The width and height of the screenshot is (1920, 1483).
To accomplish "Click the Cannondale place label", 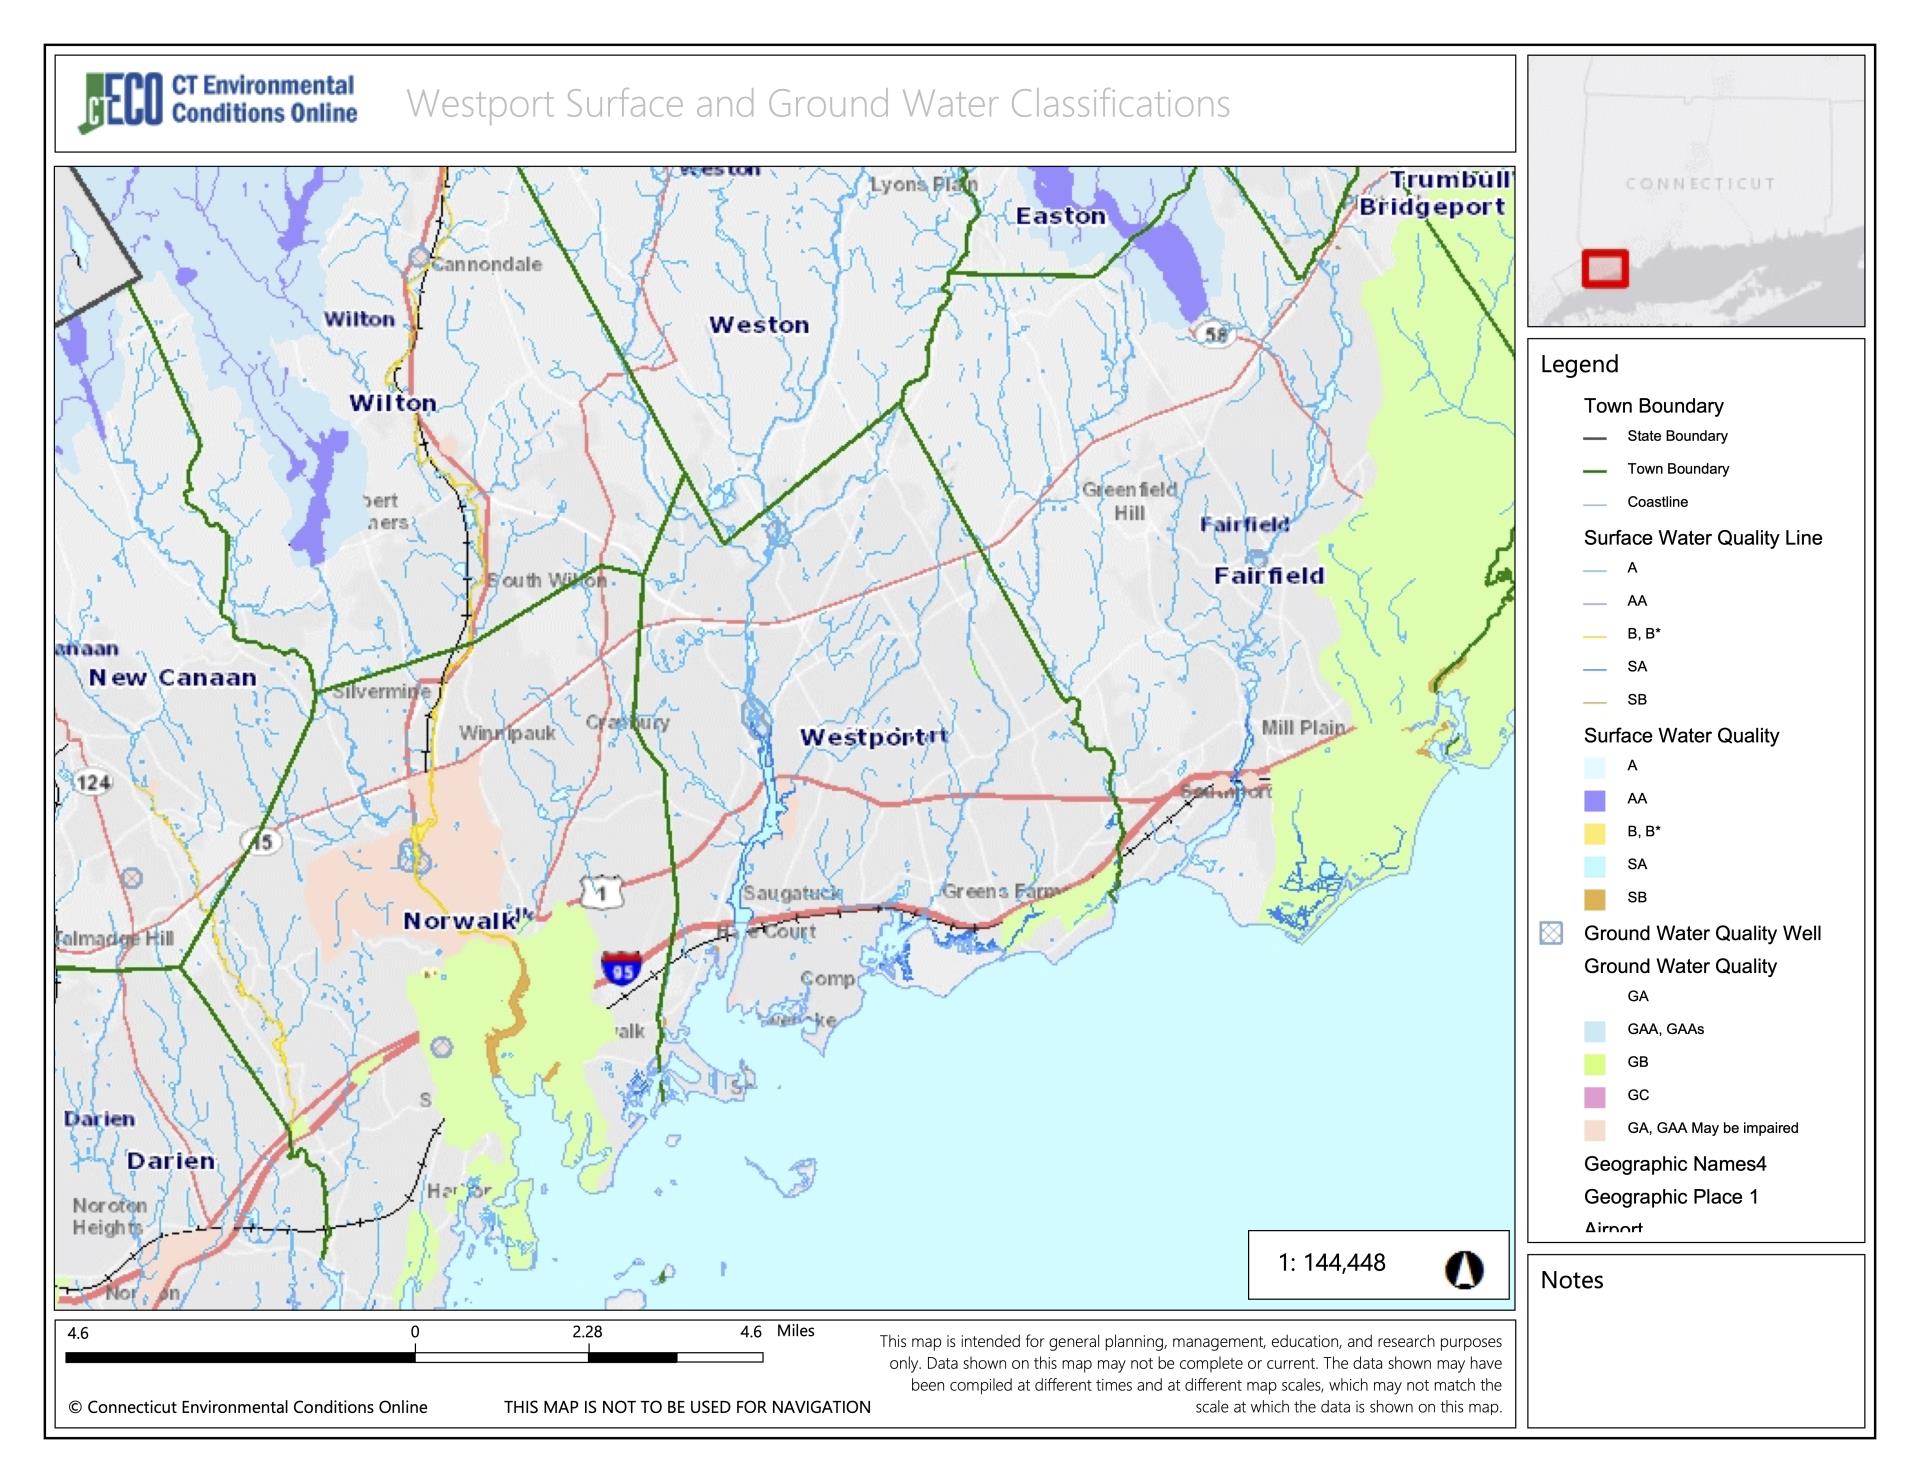I will click(x=487, y=265).
